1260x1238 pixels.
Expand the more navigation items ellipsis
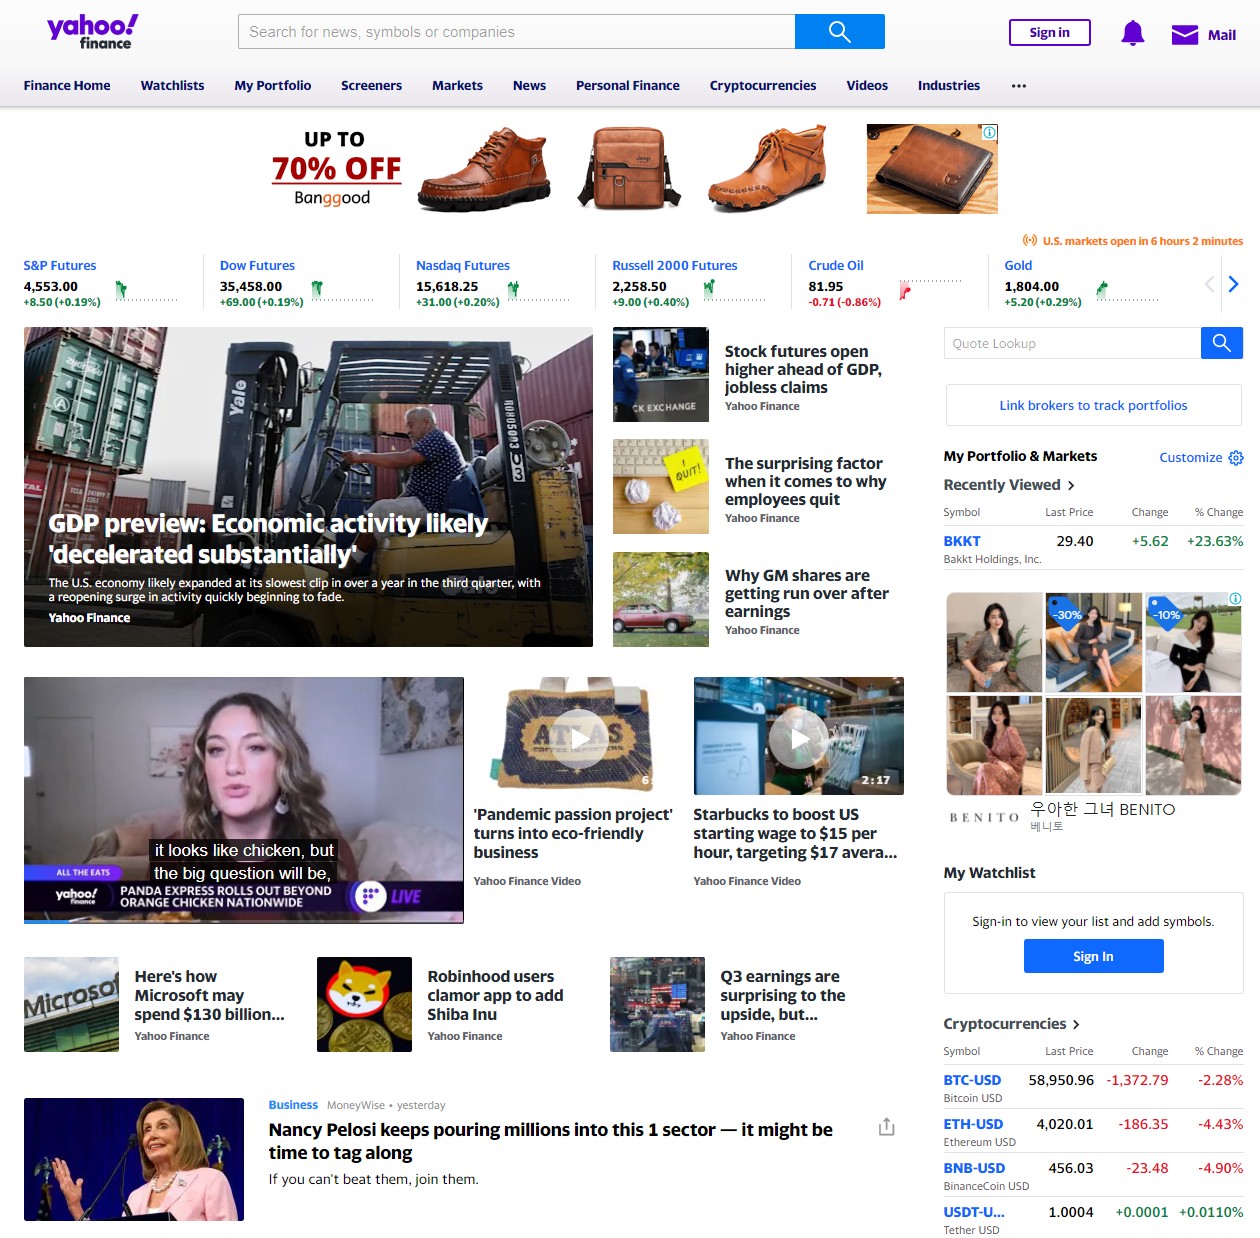[1019, 86]
